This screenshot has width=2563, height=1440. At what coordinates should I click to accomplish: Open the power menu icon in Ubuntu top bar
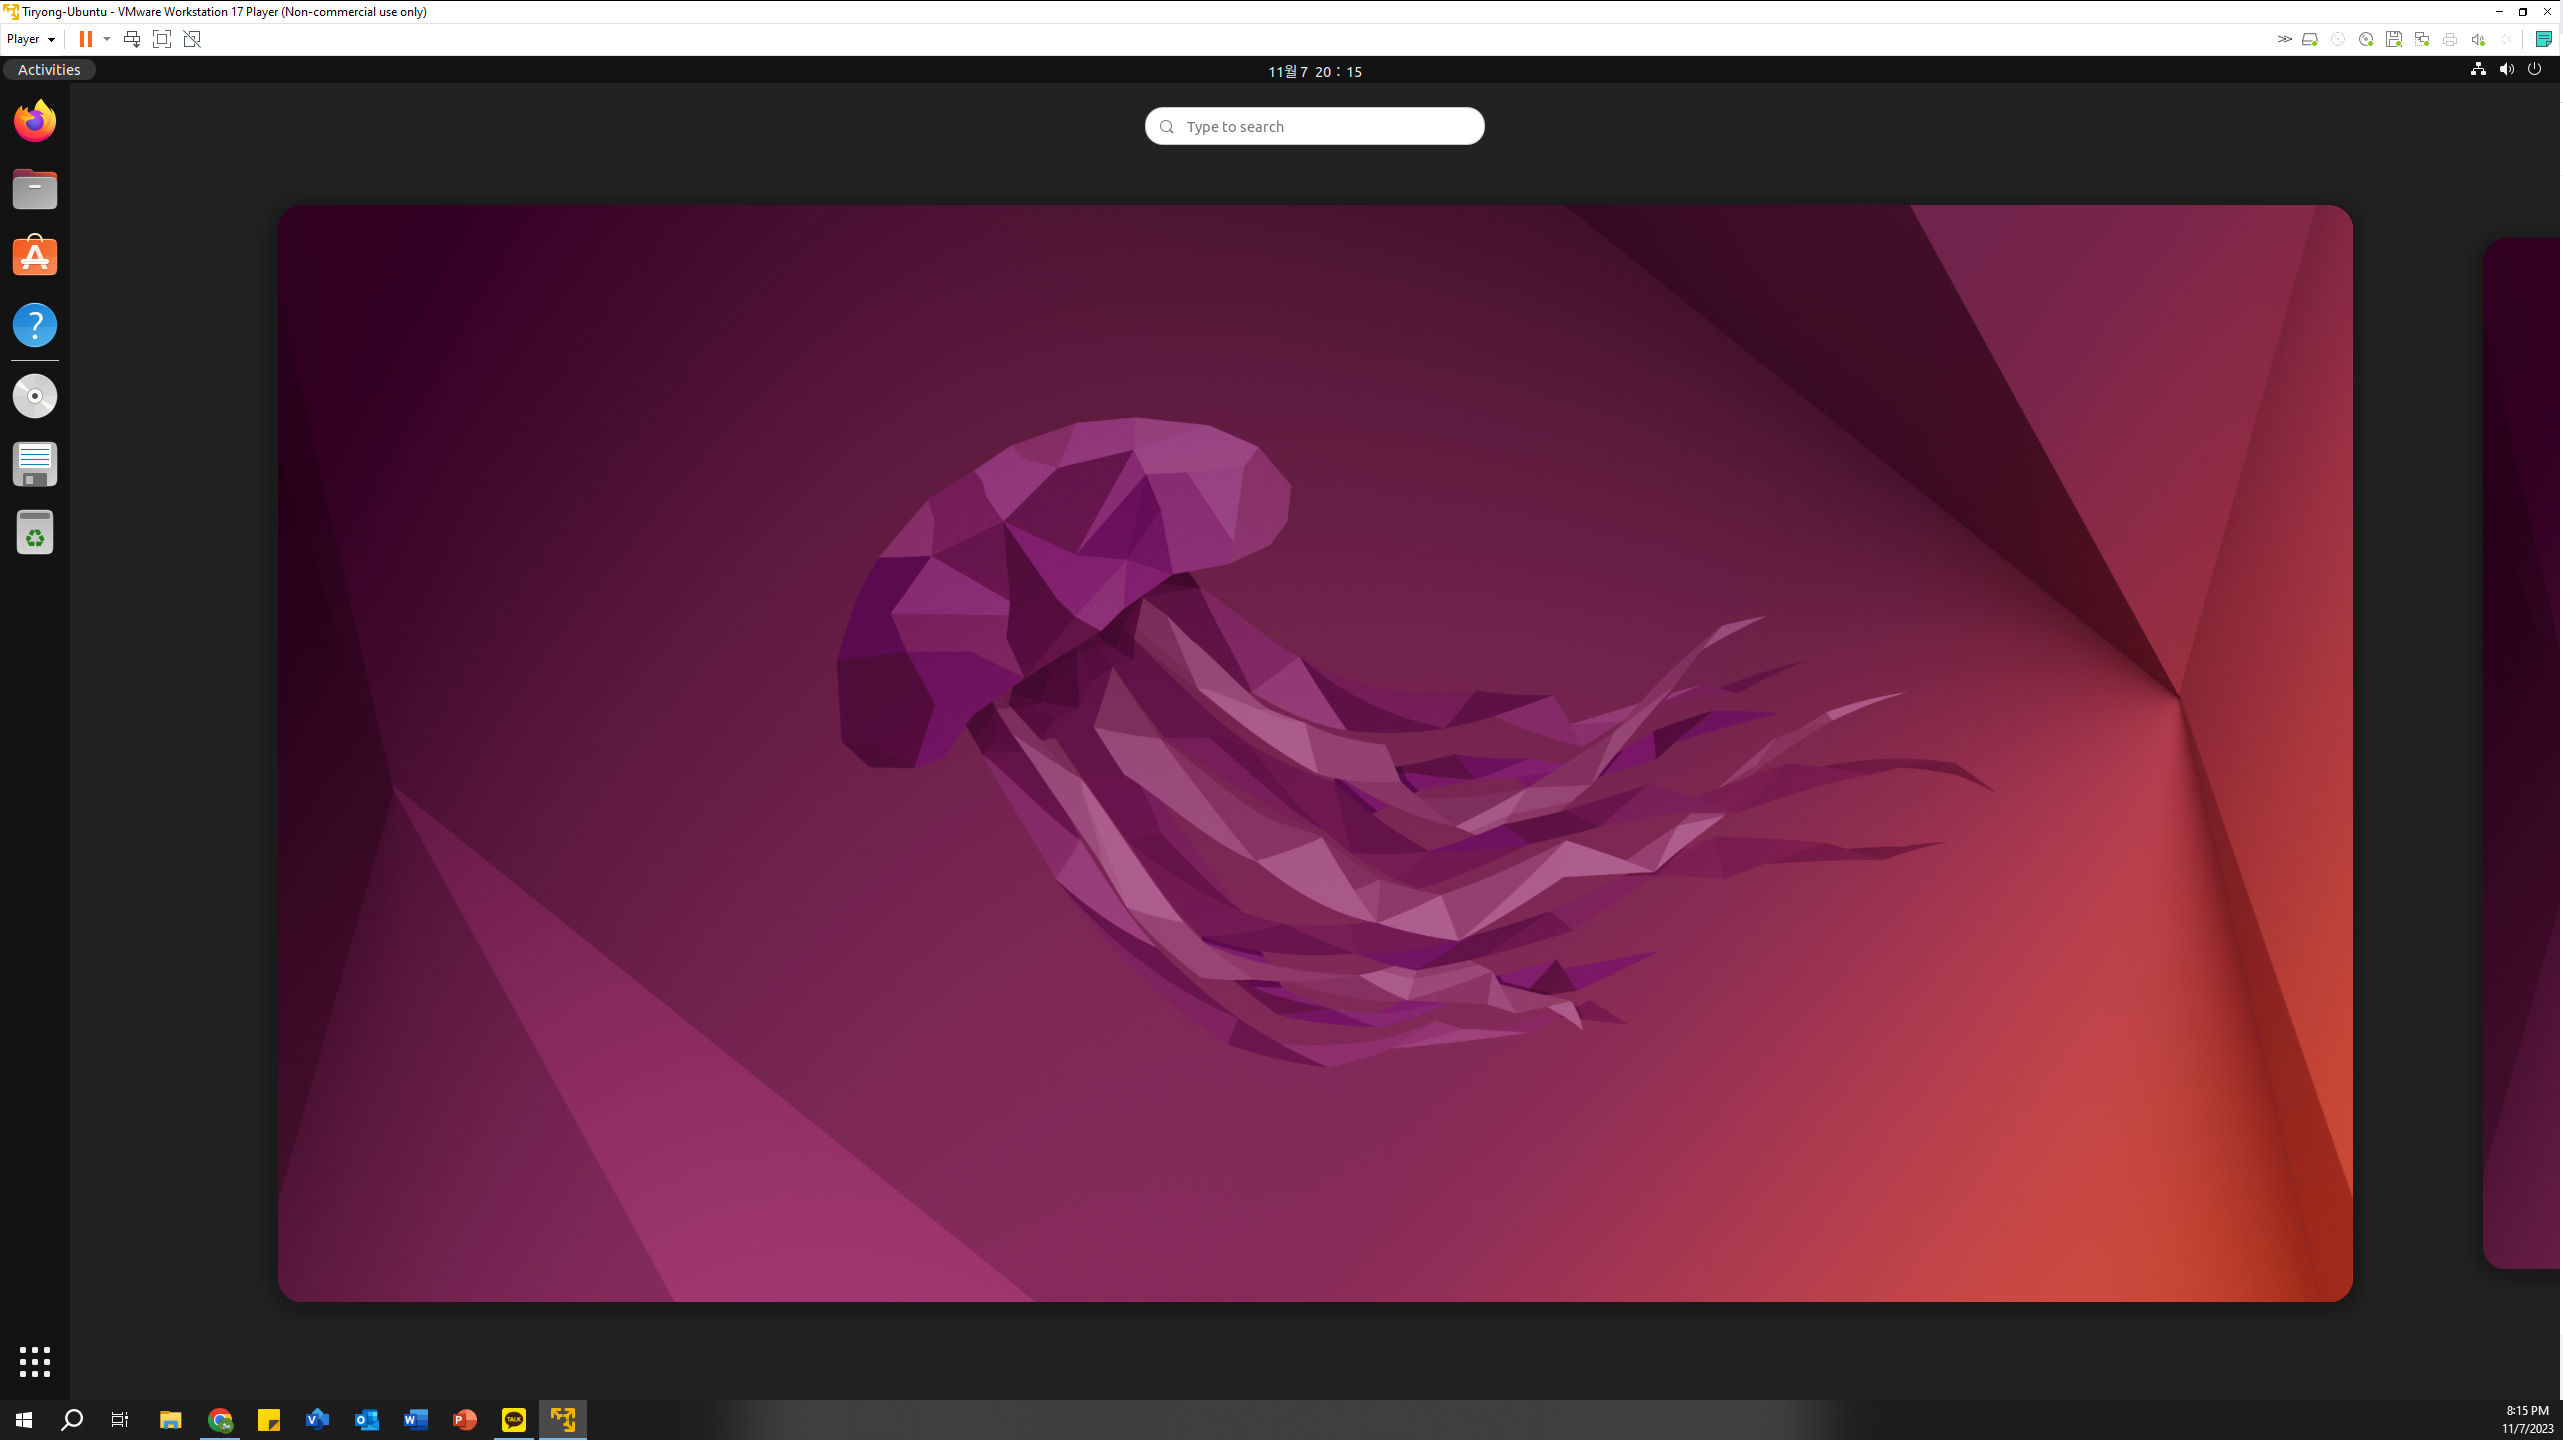pos(2534,69)
